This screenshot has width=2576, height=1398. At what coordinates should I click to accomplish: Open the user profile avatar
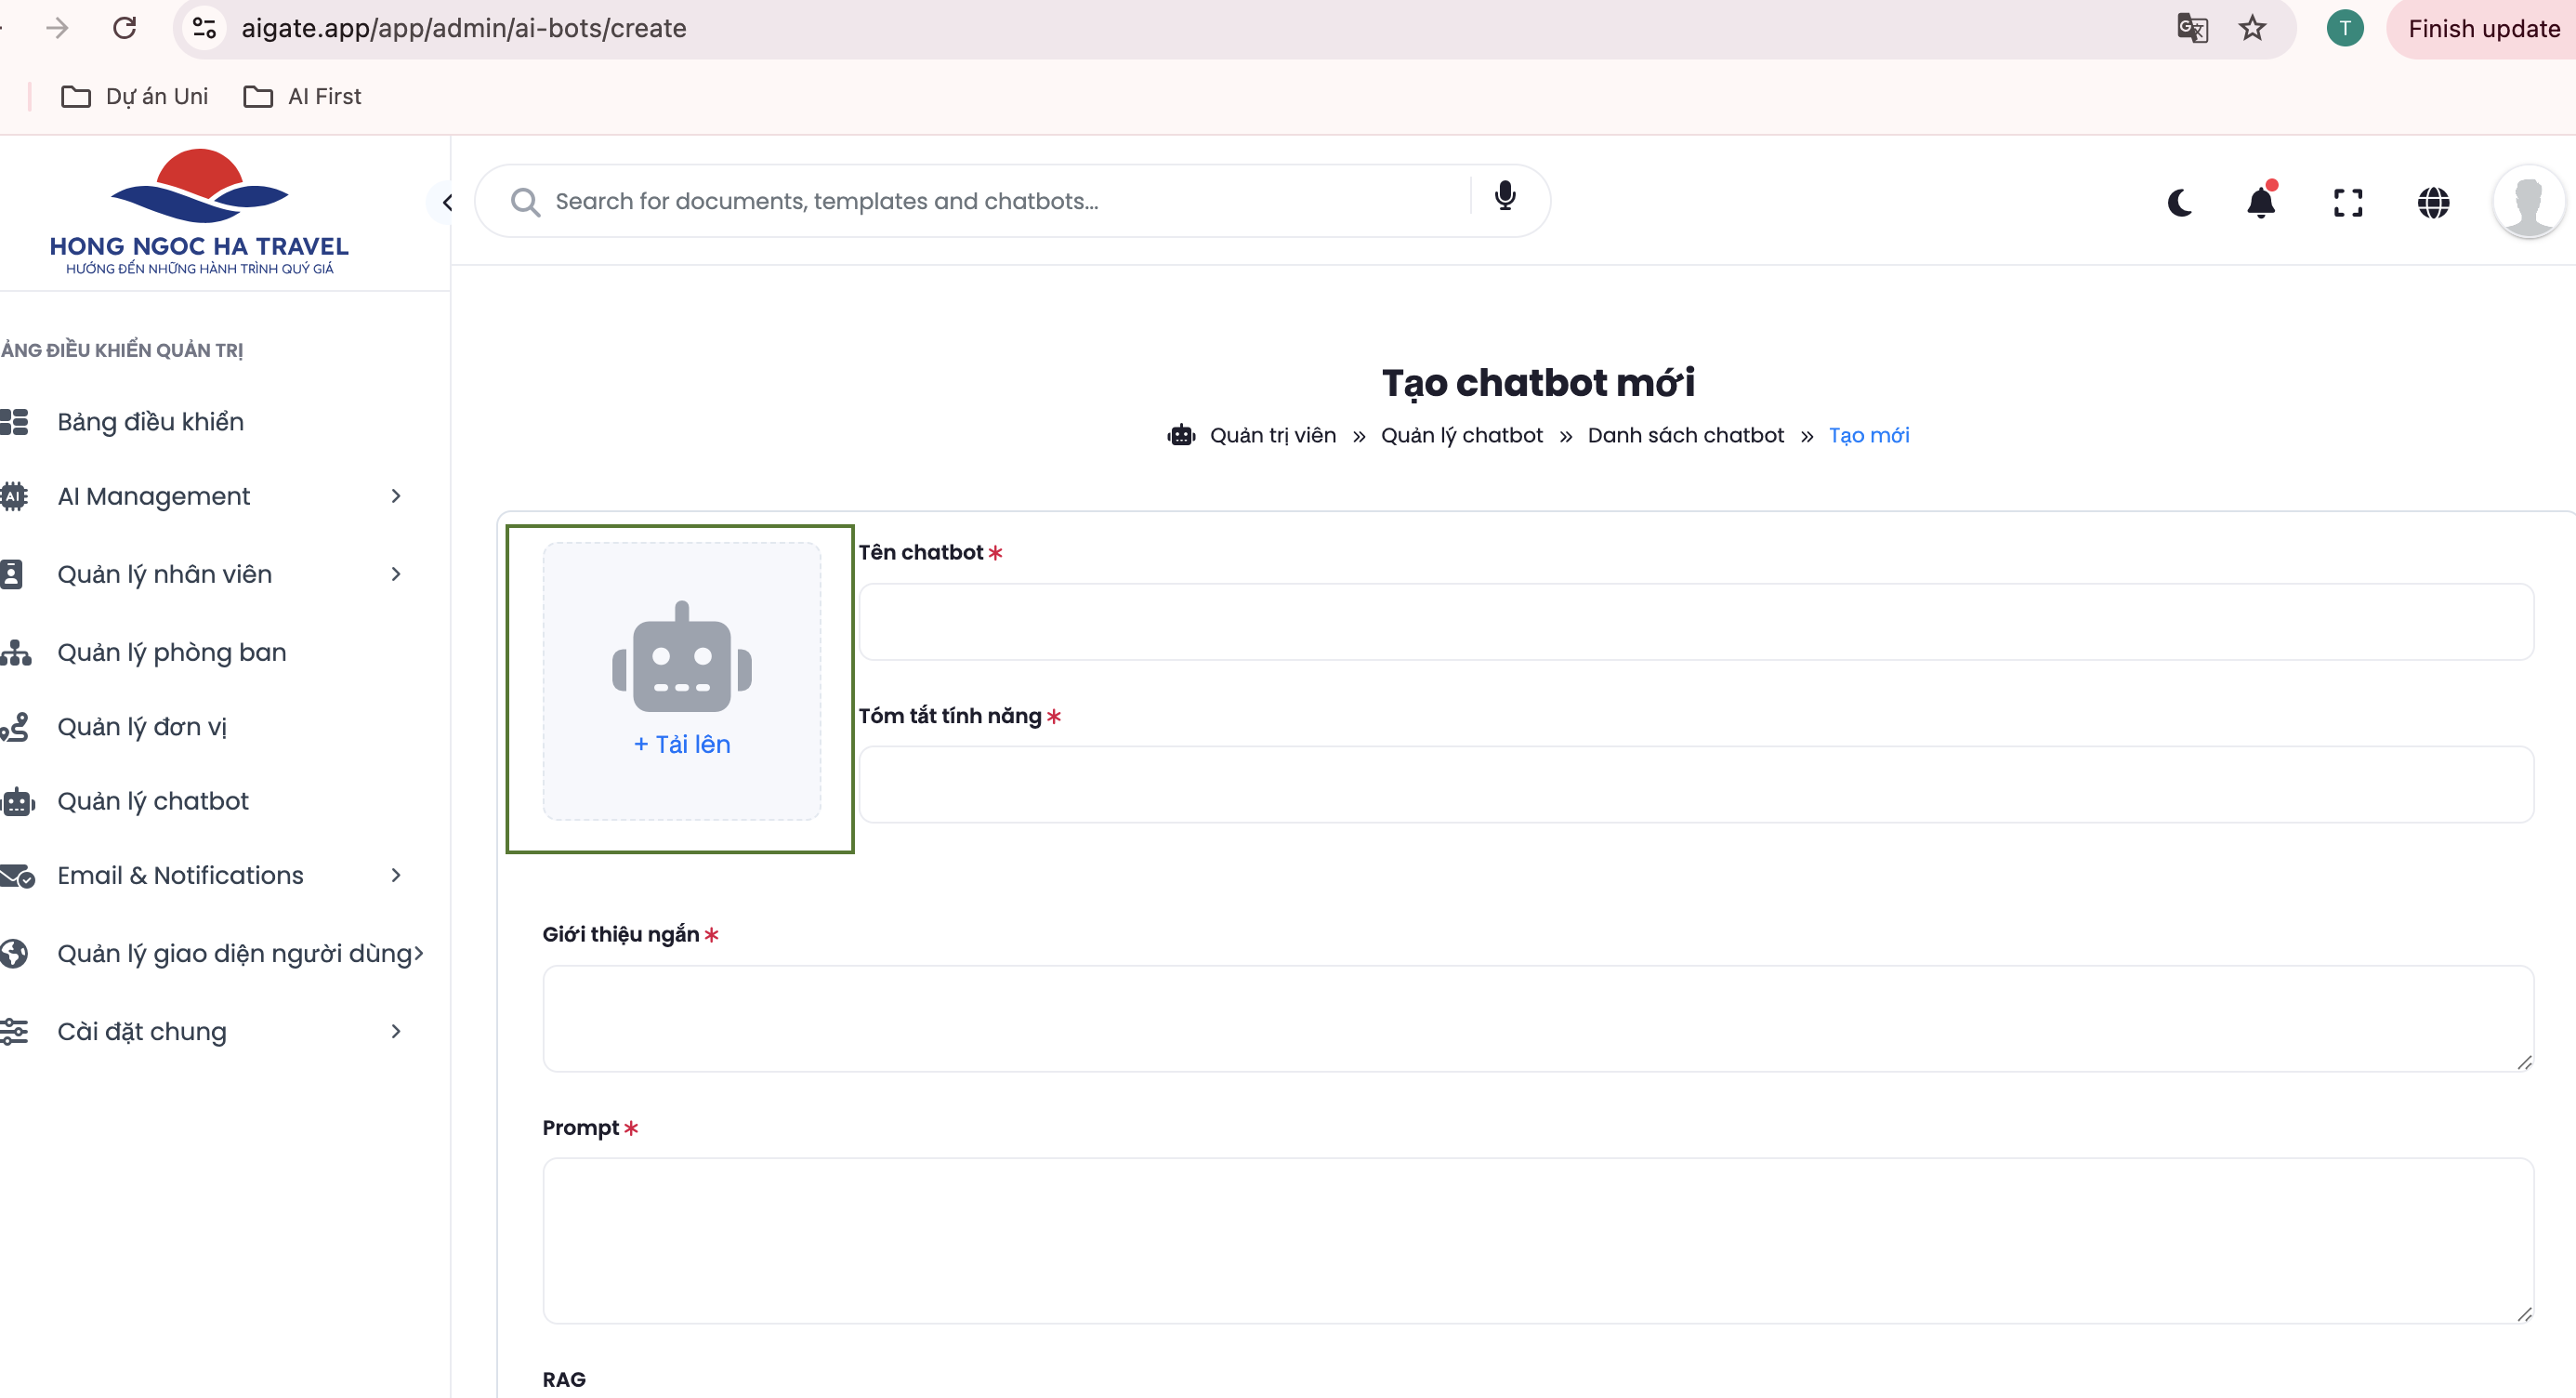click(x=2527, y=203)
